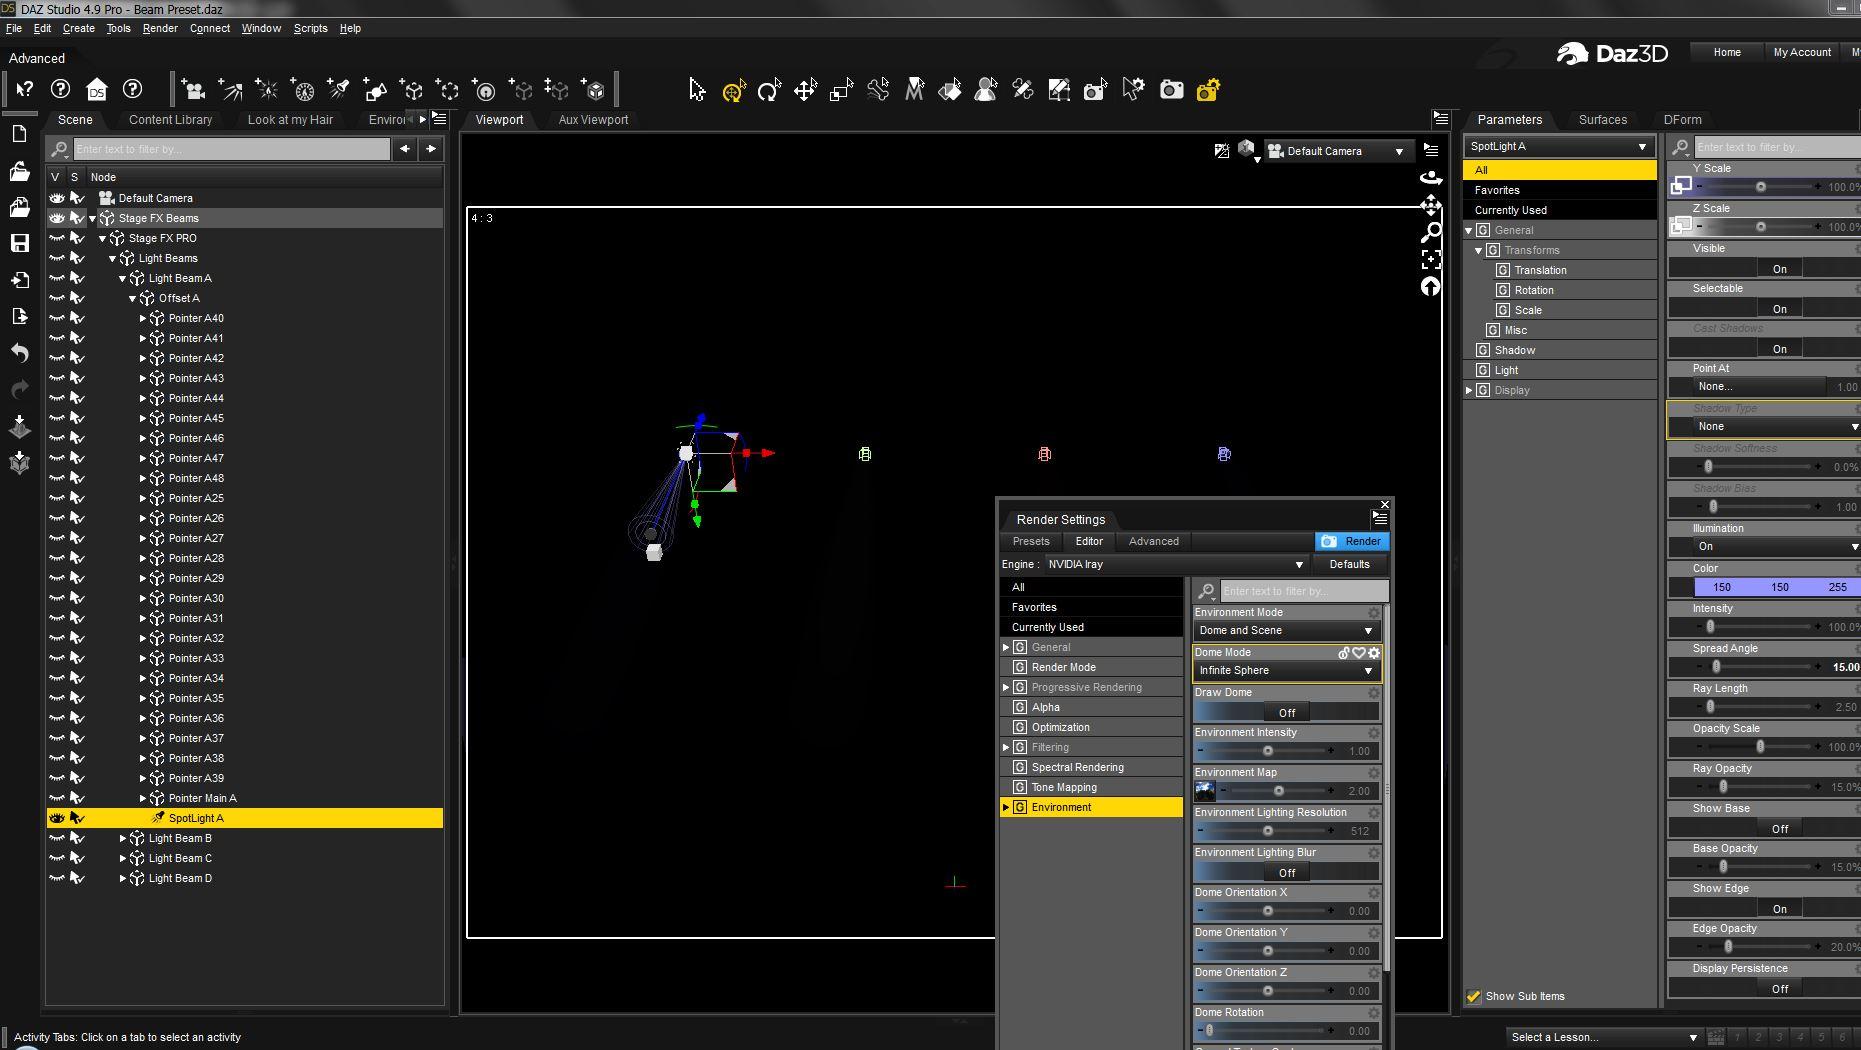Image resolution: width=1861 pixels, height=1050 pixels.
Task: Expand the Light Beam B tree node
Action: coord(123,838)
